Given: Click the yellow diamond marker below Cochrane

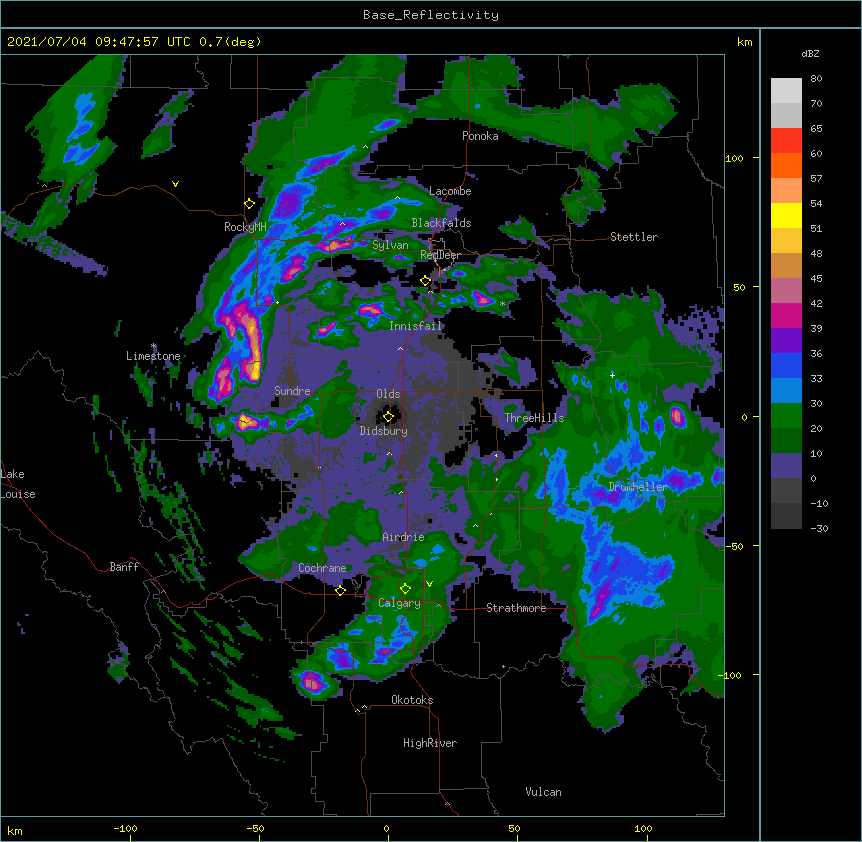Looking at the screenshot, I should pos(340,591).
